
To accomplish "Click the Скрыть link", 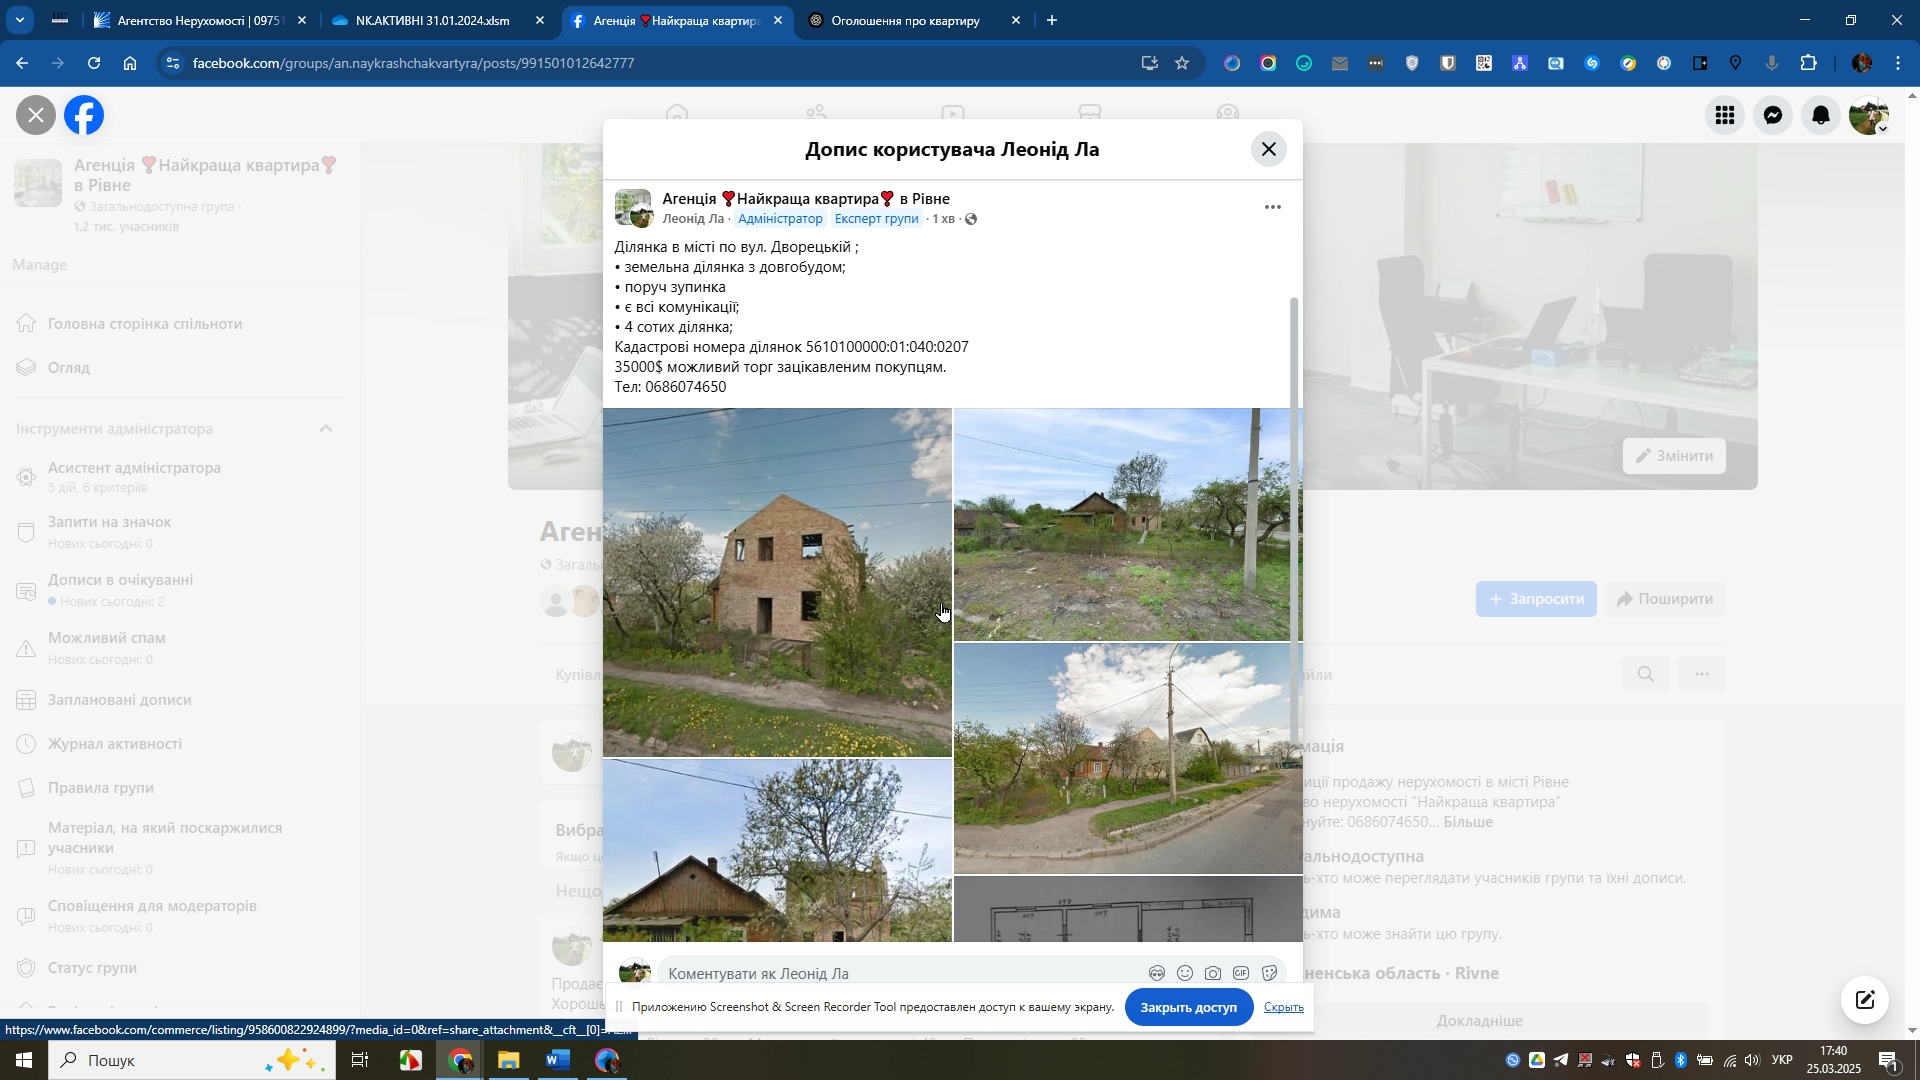I will point(1283,1007).
